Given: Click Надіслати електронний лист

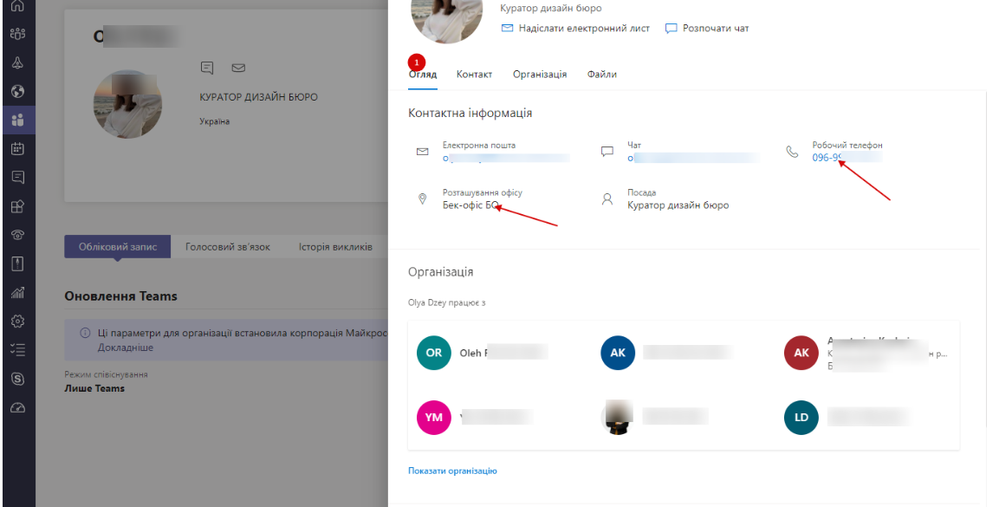Looking at the screenshot, I should [x=576, y=28].
